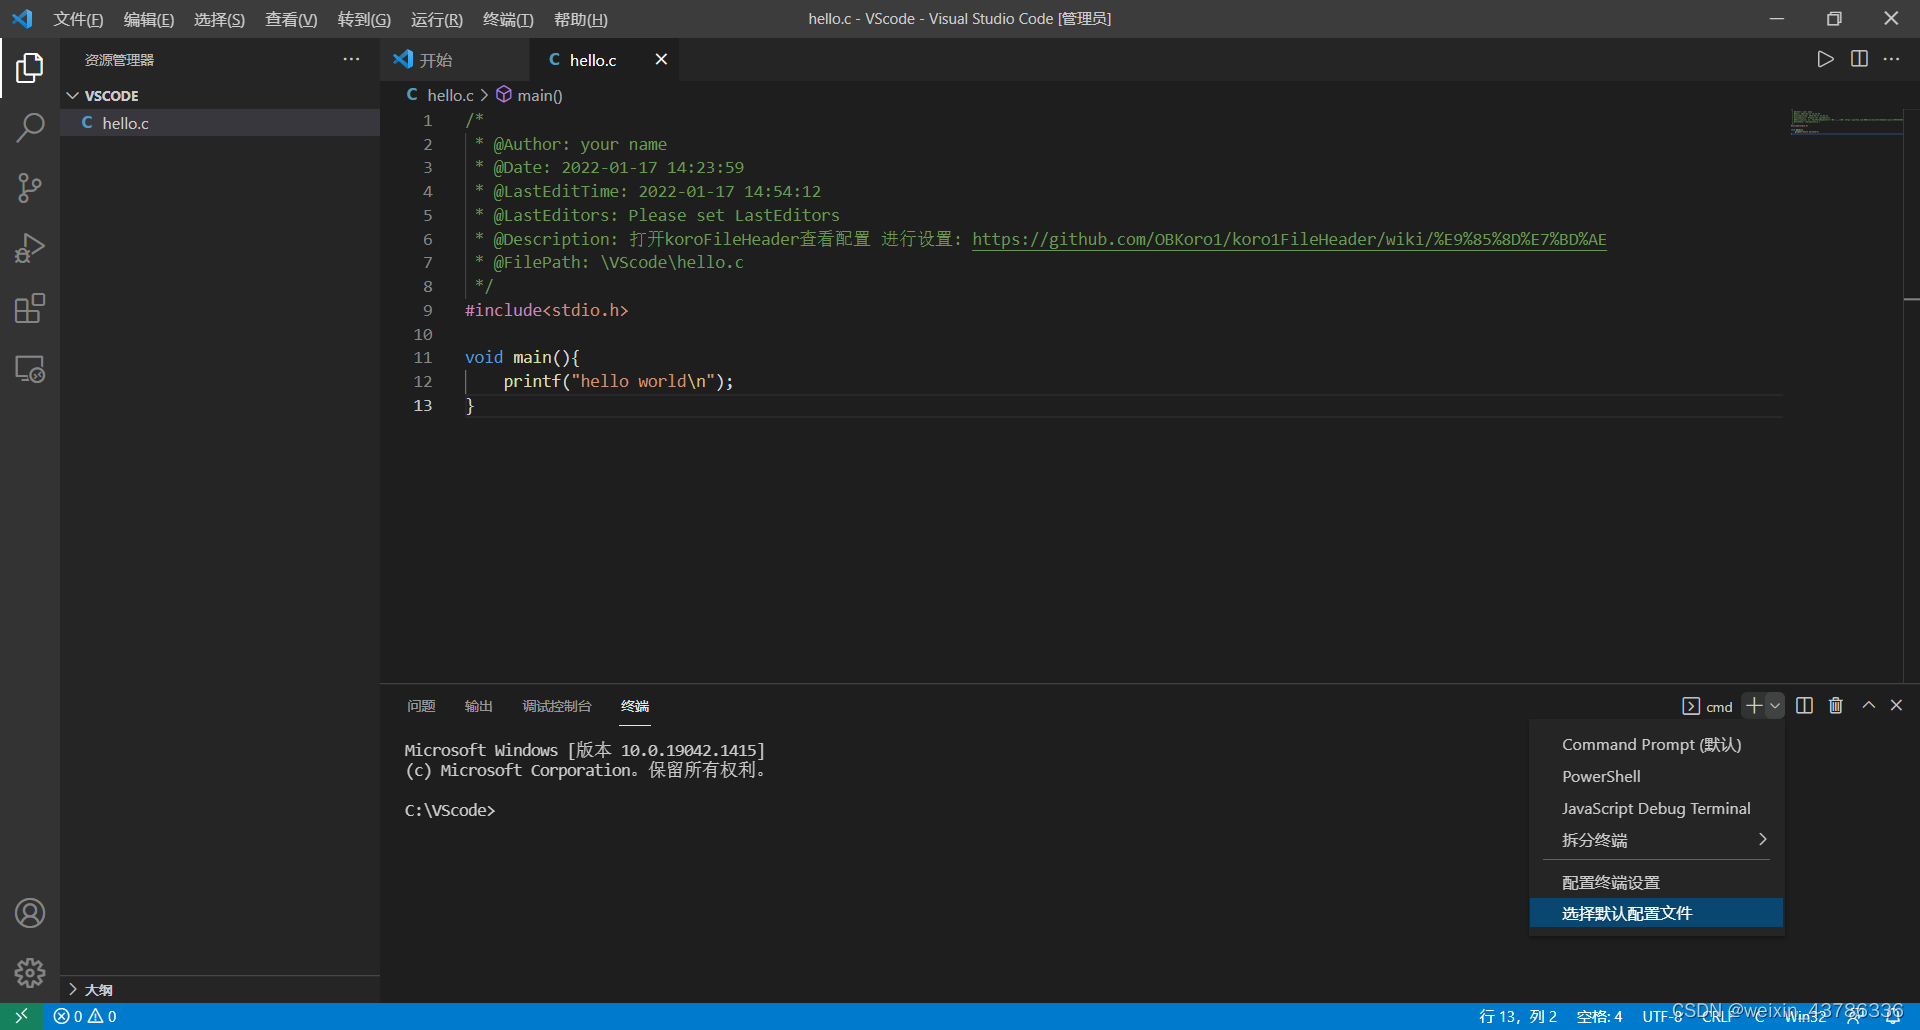The image size is (1920, 1030).
Task: Run the C file with play icon
Action: pos(1825,59)
